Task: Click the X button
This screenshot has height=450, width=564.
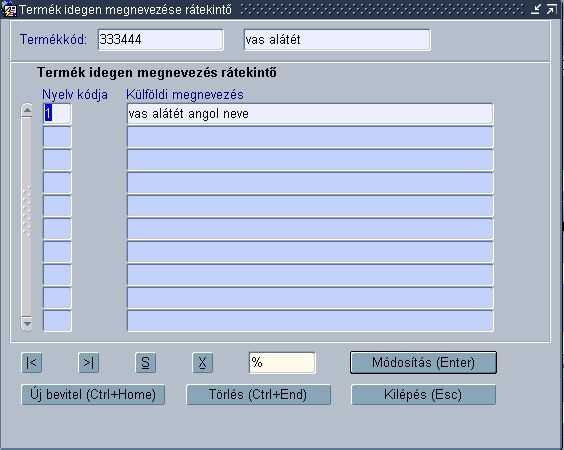Action: point(203,363)
